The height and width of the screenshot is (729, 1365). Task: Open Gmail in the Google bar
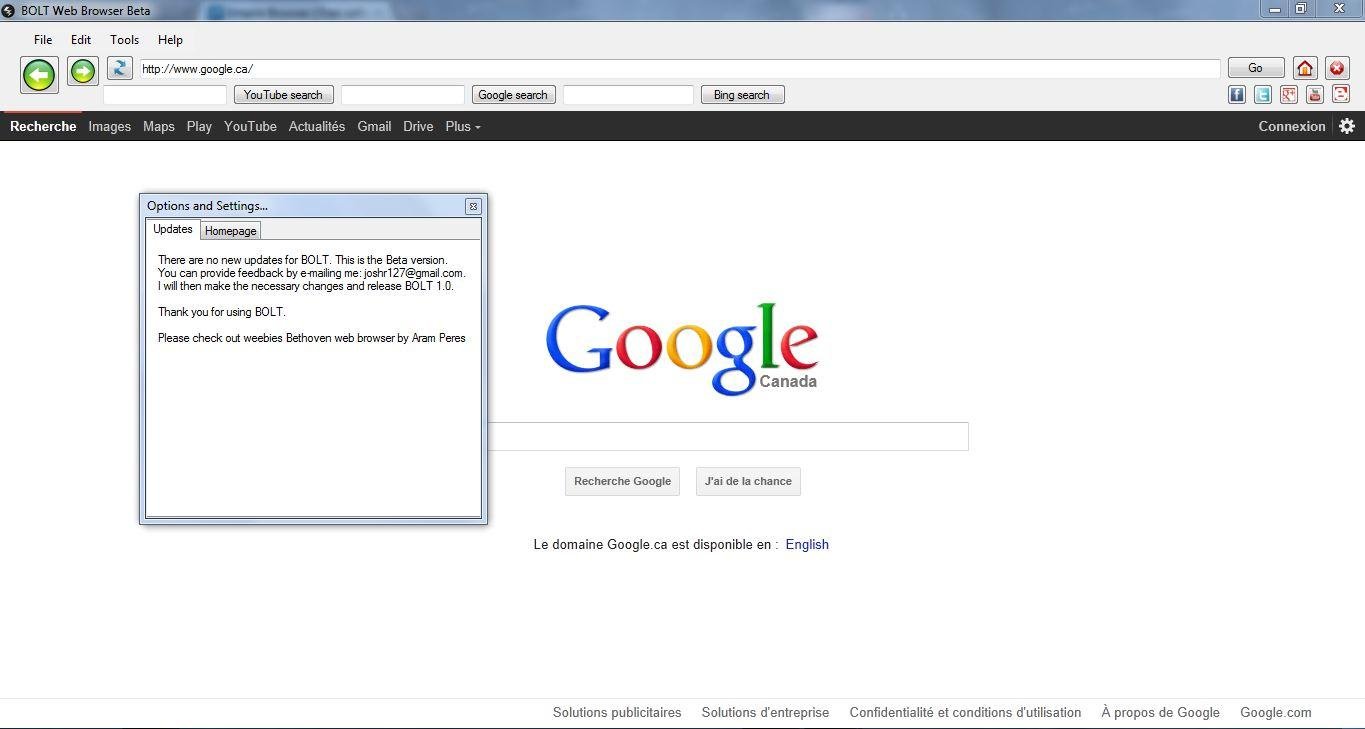pos(374,126)
